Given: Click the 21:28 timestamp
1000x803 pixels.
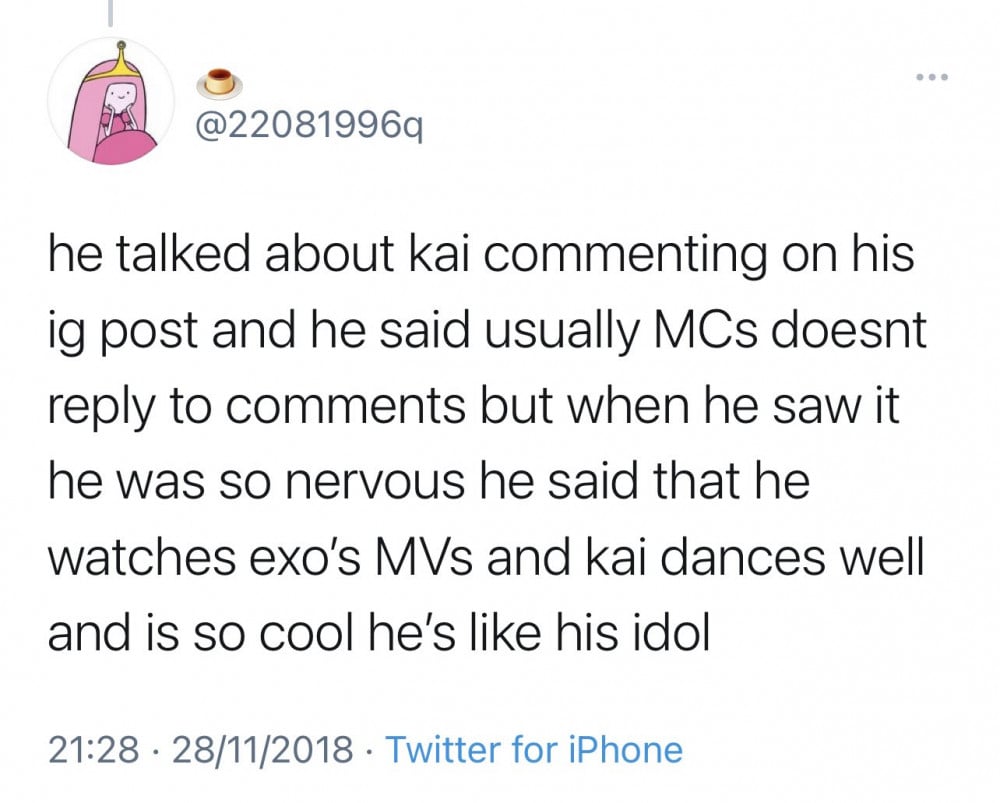Looking at the screenshot, I should coord(94,749).
